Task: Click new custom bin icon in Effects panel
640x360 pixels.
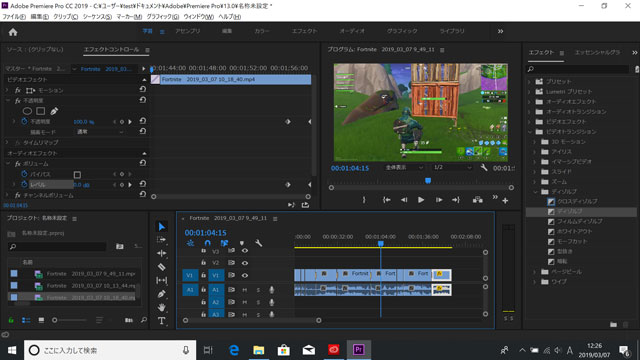Action: tap(613, 324)
